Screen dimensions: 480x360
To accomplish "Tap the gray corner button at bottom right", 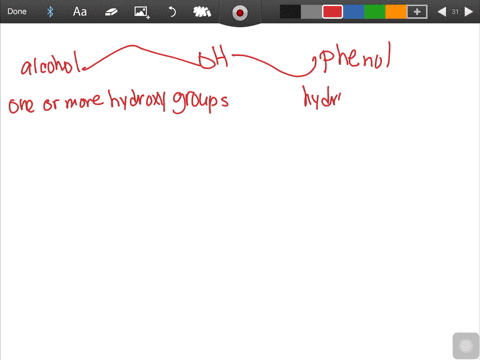I will [466, 346].
